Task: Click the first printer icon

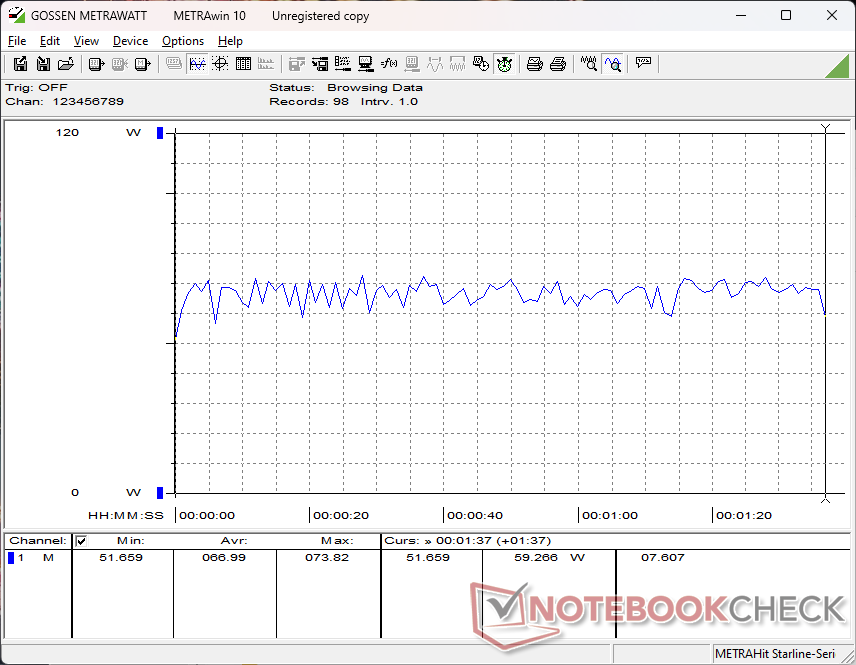Action: click(x=534, y=64)
